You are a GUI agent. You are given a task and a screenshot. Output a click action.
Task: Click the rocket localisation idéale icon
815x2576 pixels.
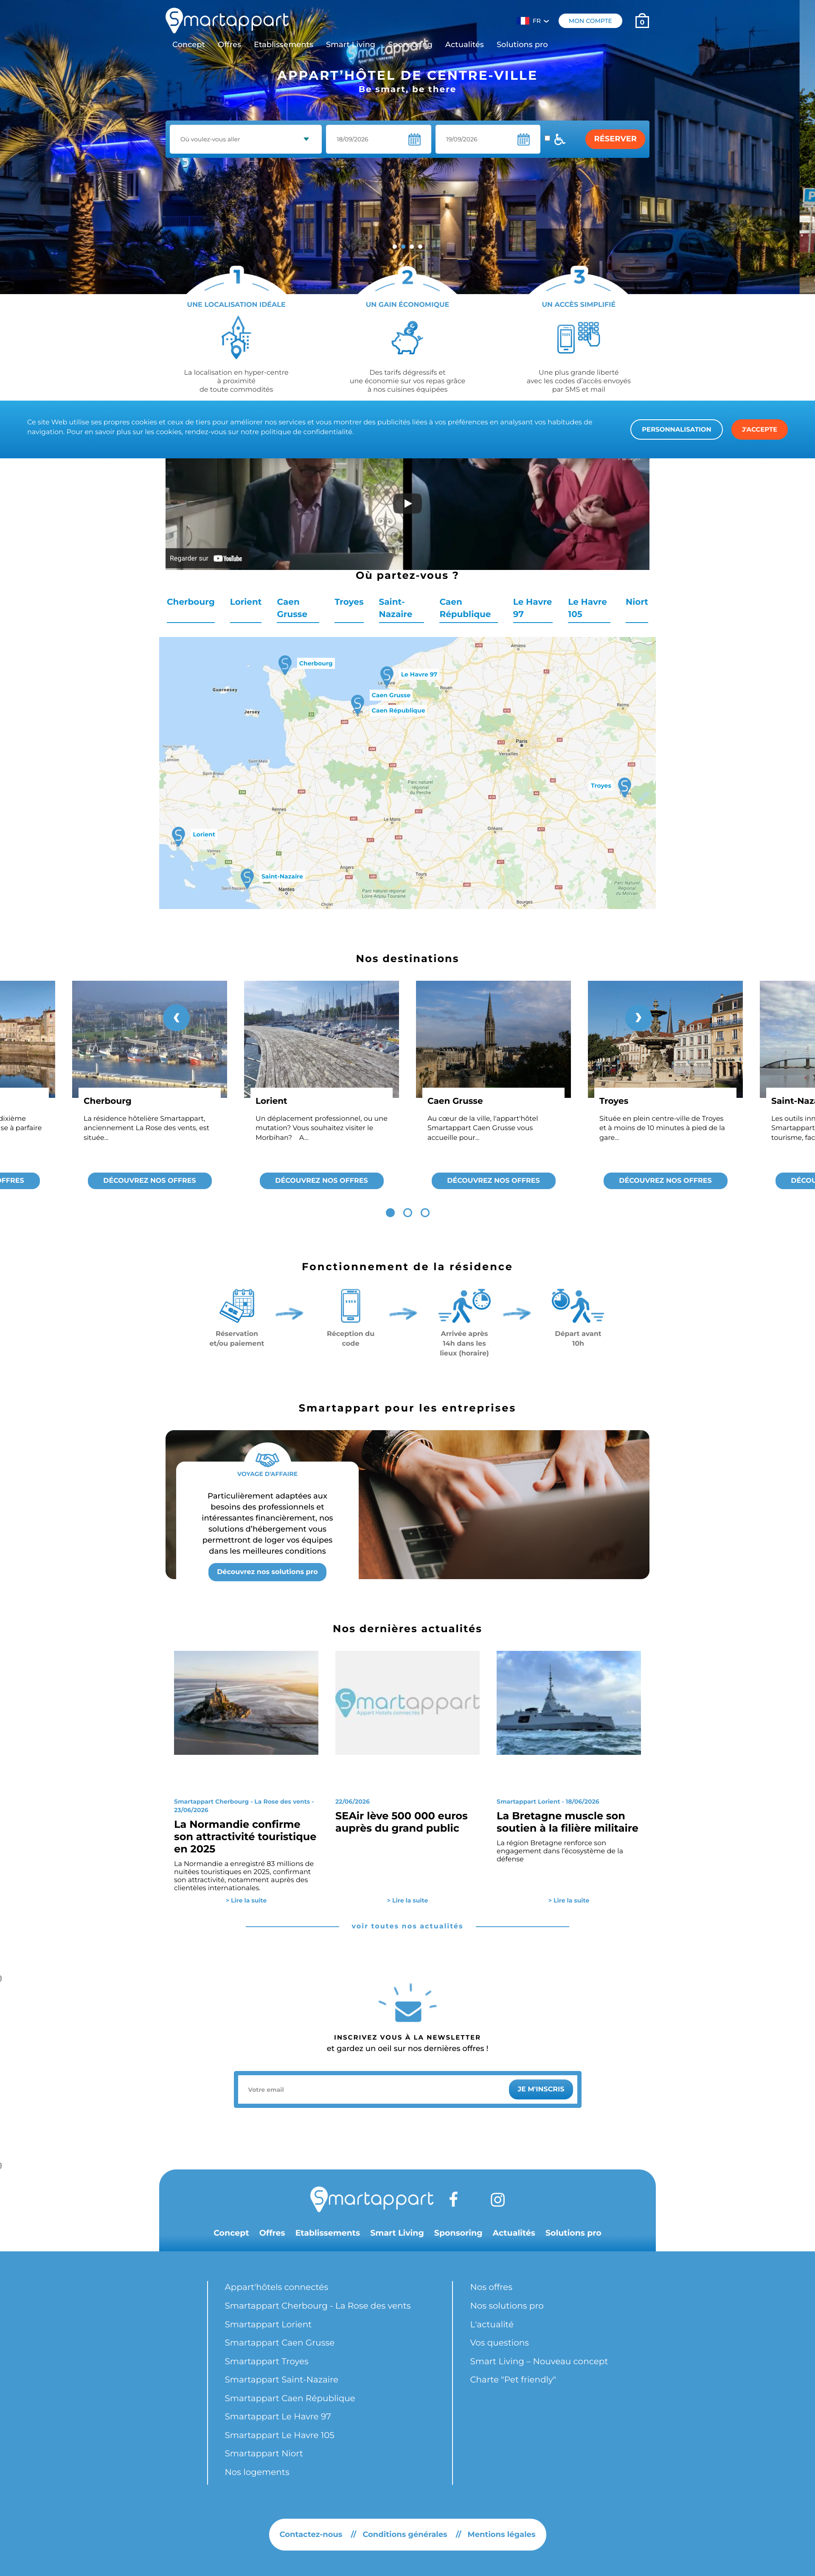pos(236,337)
